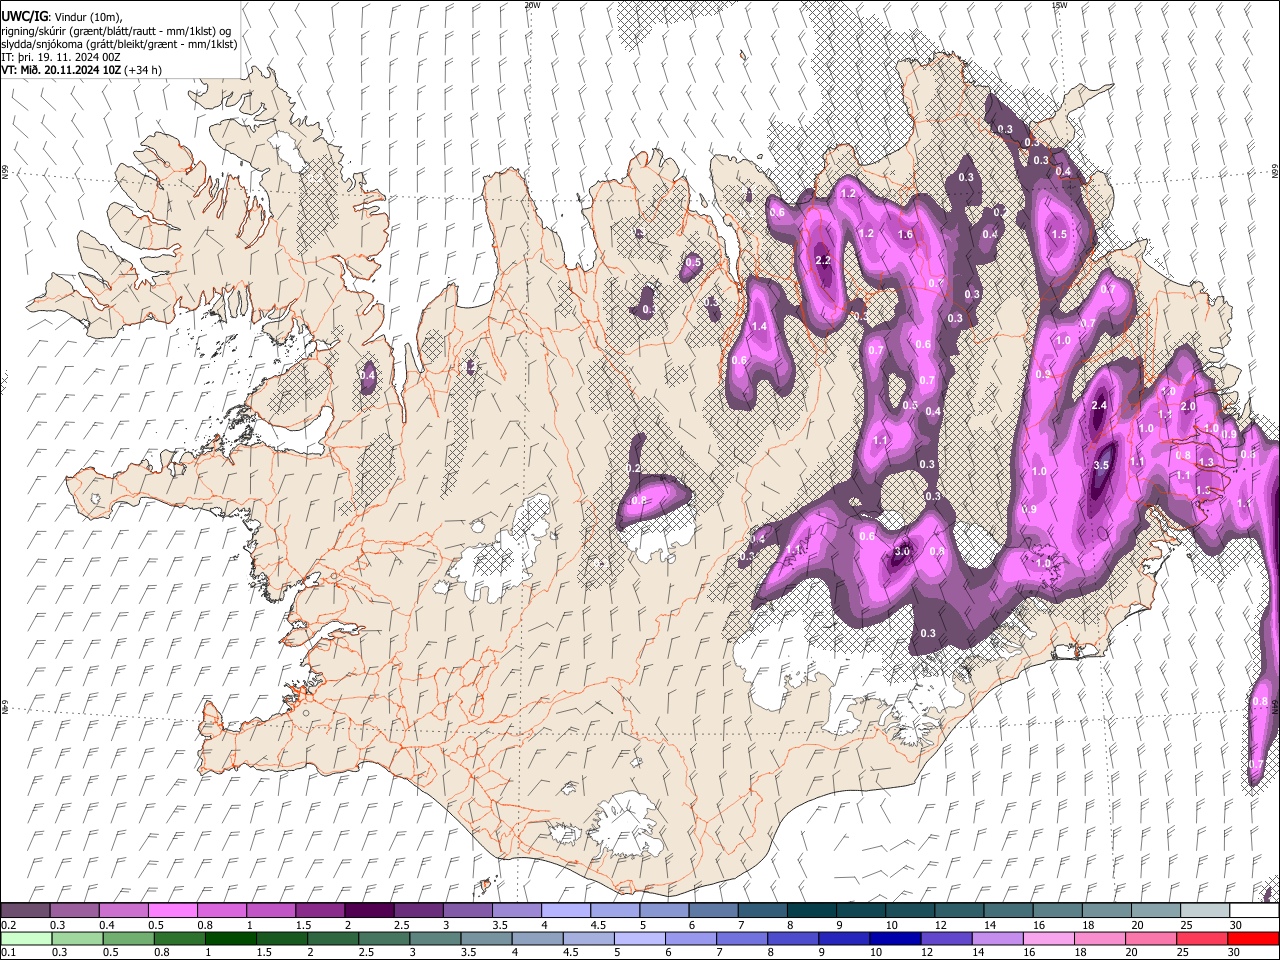Select the 'IT: þri. 19. 11. 2024 00Z' line
This screenshot has width=1280, height=960.
(60, 57)
